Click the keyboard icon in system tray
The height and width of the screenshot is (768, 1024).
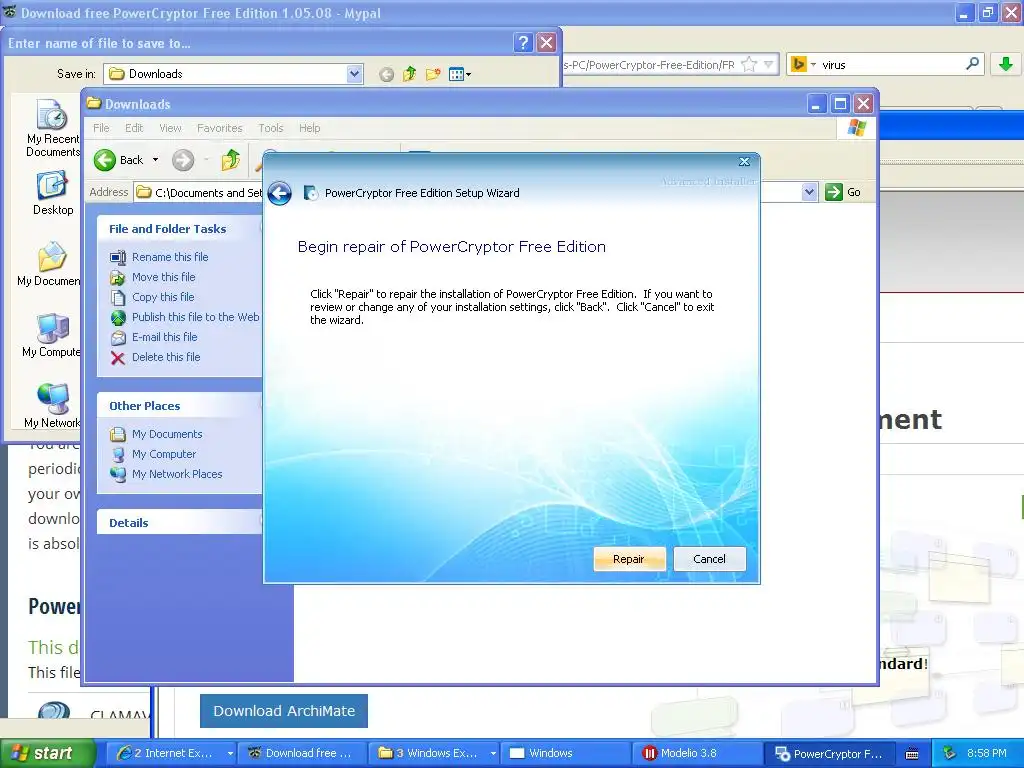912,754
